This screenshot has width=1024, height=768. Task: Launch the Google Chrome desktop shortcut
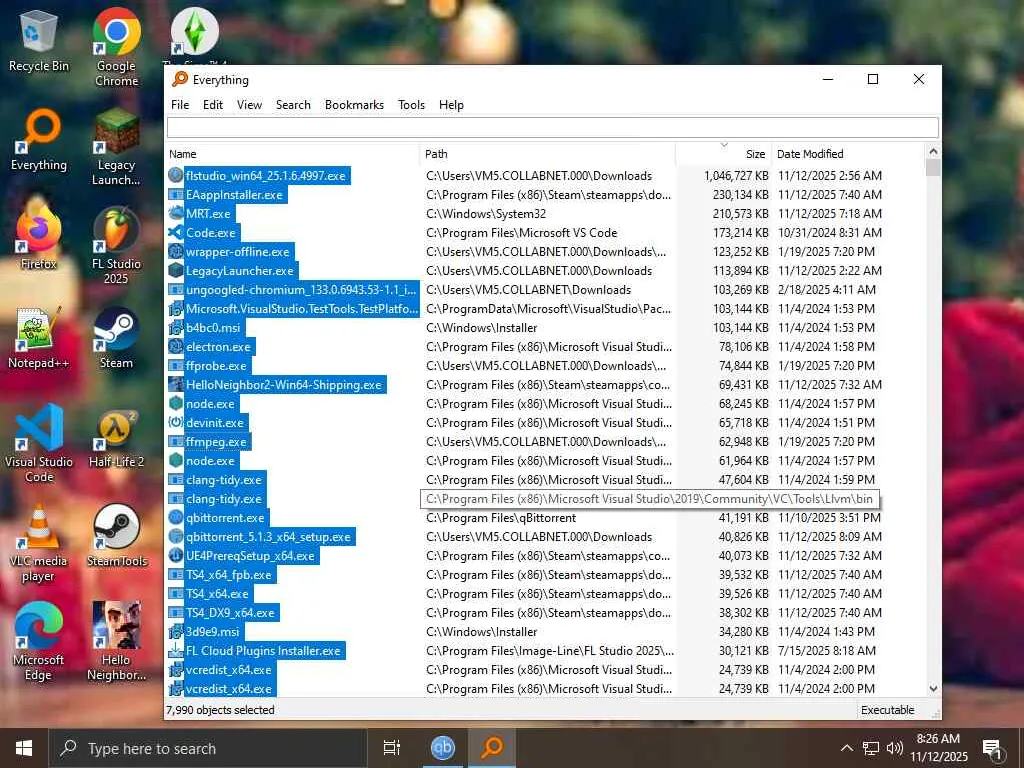click(x=116, y=47)
